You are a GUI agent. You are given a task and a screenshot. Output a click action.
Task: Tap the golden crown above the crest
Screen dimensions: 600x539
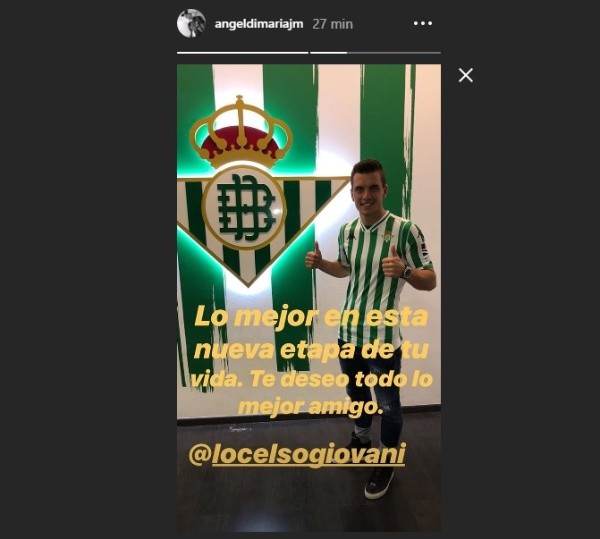[241, 132]
